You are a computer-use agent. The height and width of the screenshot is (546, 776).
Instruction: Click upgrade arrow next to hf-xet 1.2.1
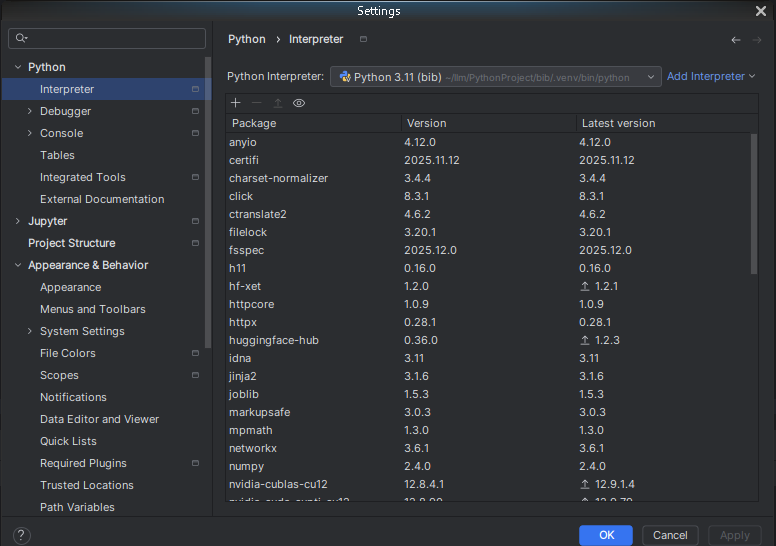point(585,286)
